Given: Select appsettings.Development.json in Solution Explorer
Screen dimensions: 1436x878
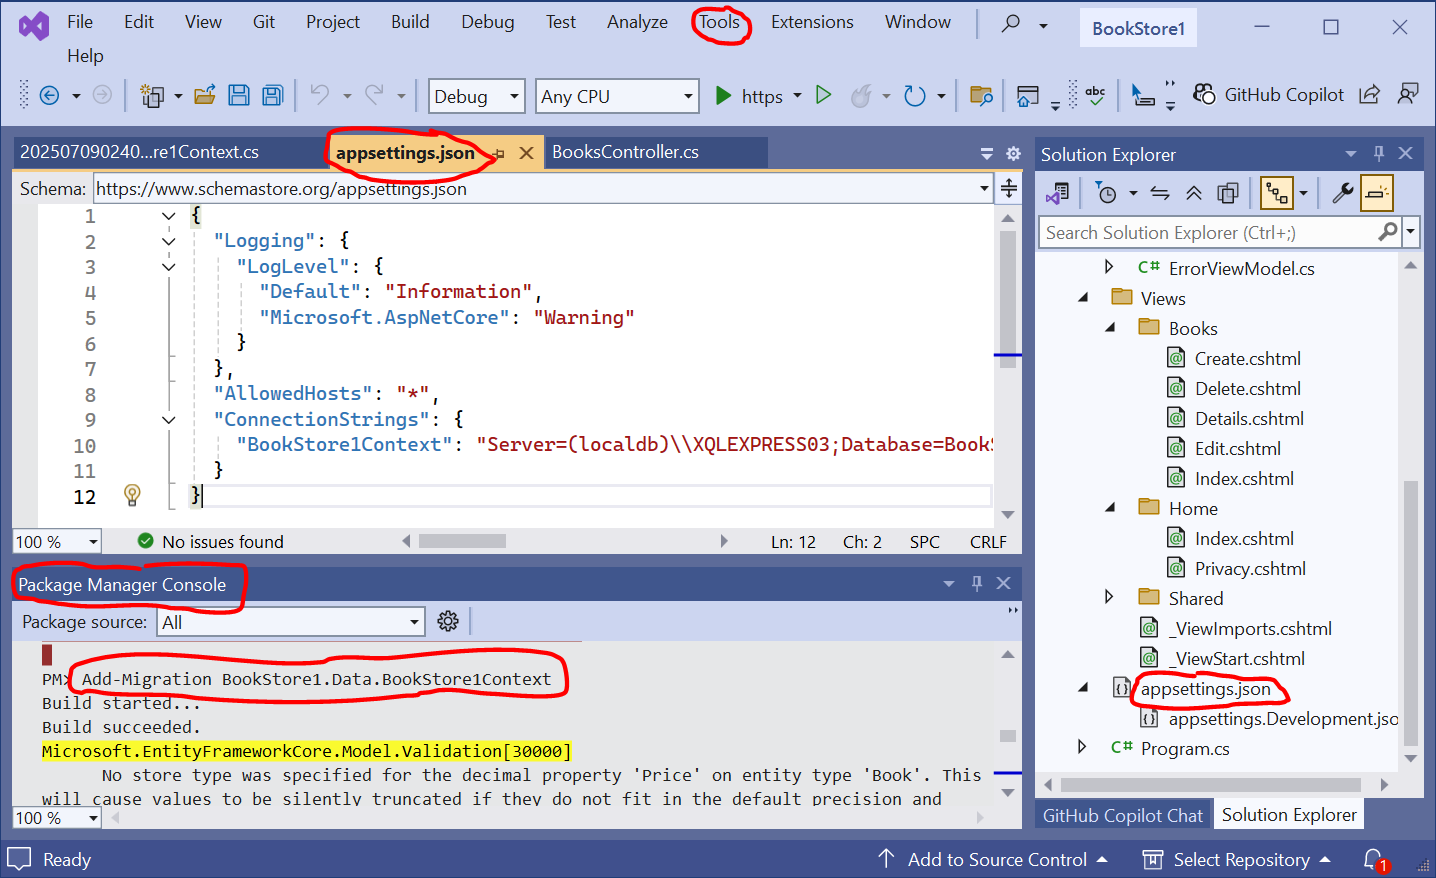Looking at the screenshot, I should coord(1284,718).
